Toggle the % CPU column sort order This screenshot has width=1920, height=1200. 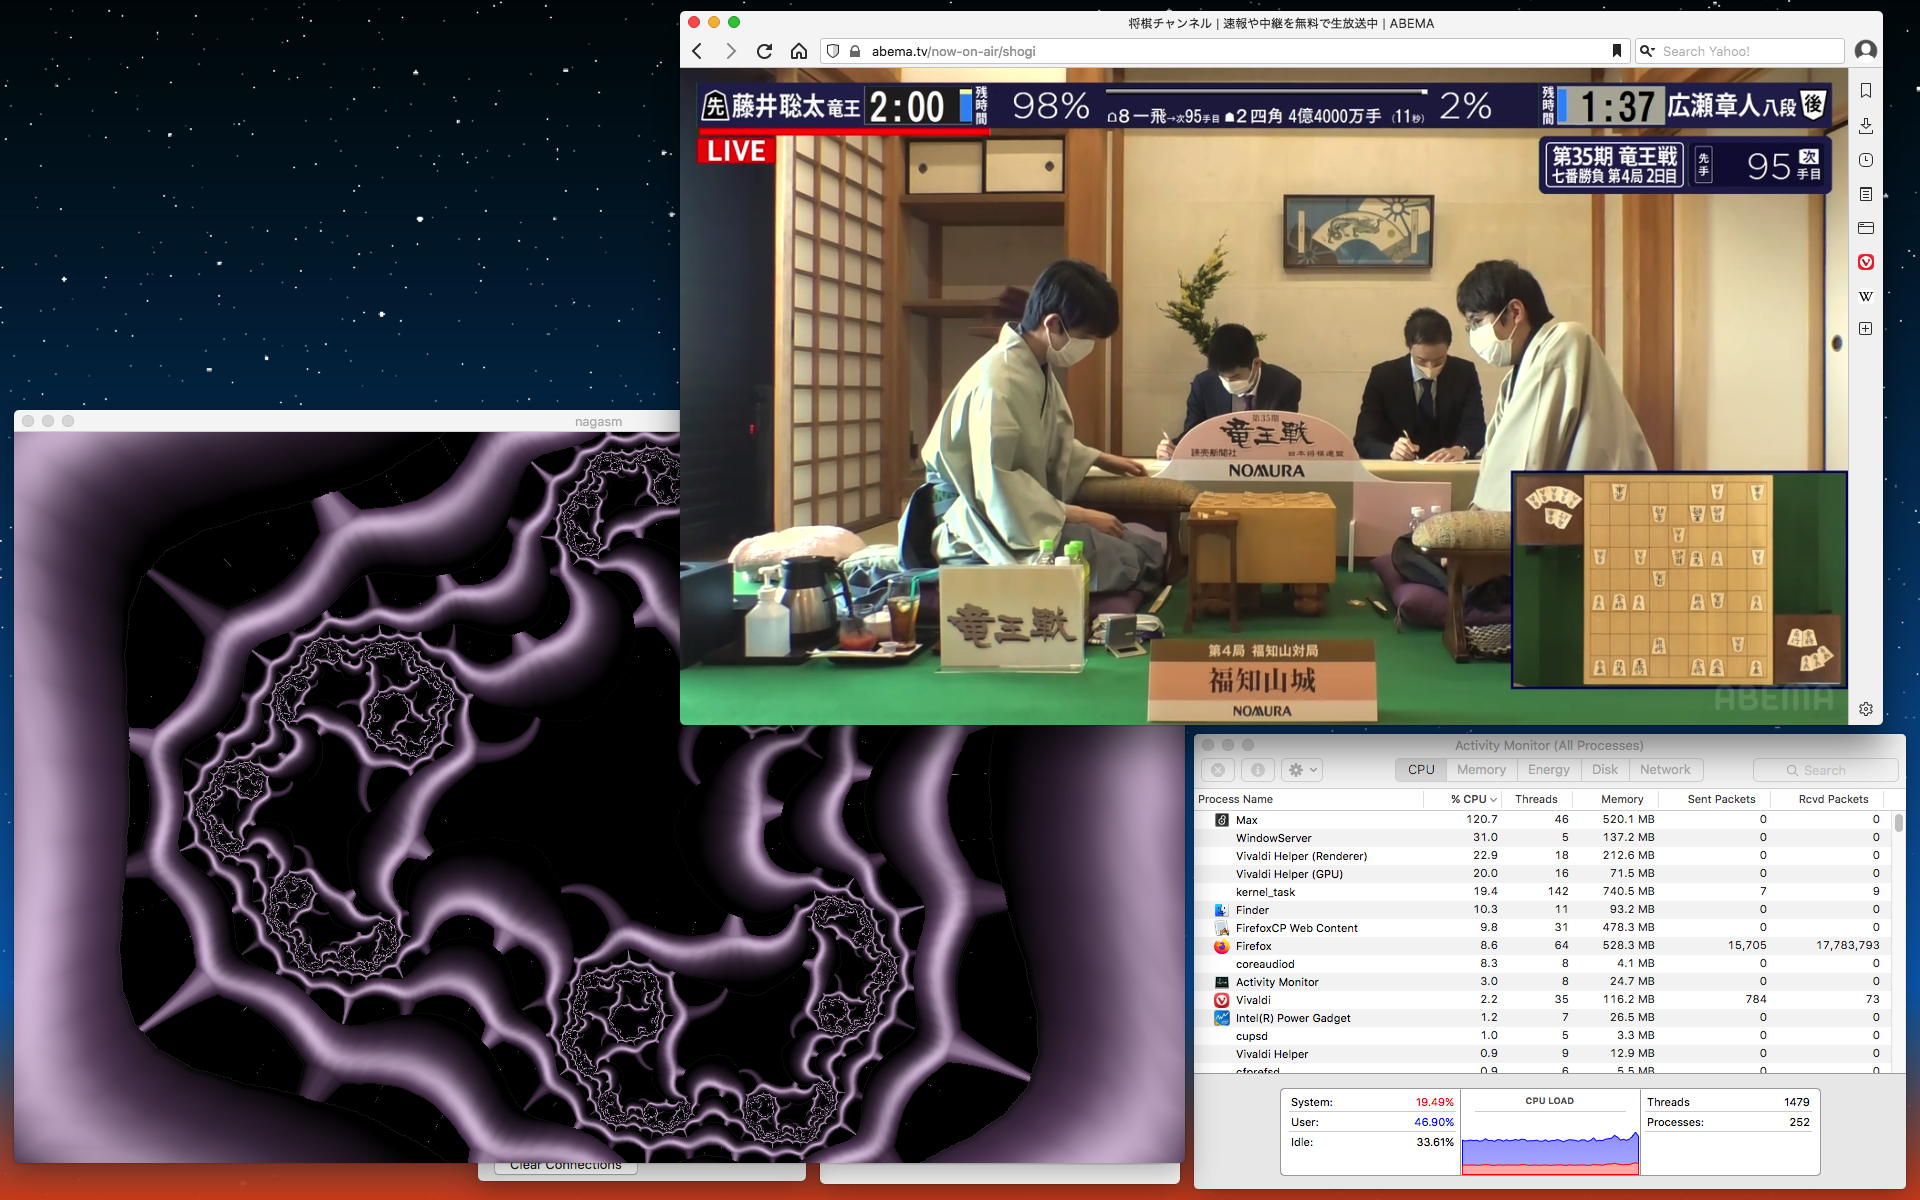[x=1473, y=799]
